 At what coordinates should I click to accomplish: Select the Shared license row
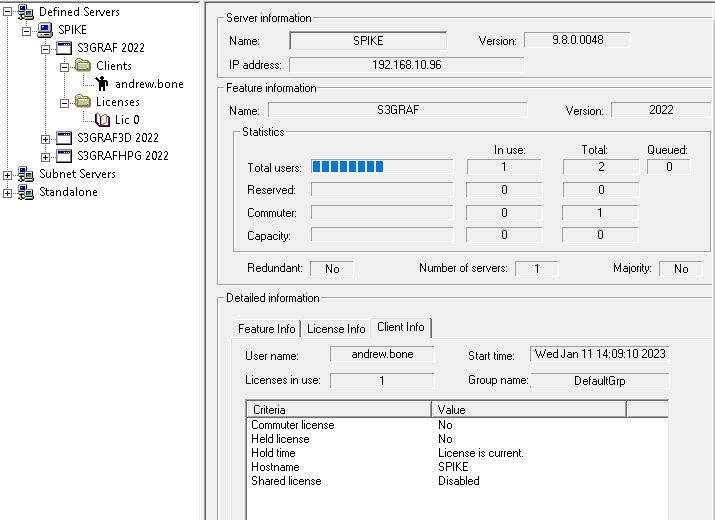pos(457,481)
